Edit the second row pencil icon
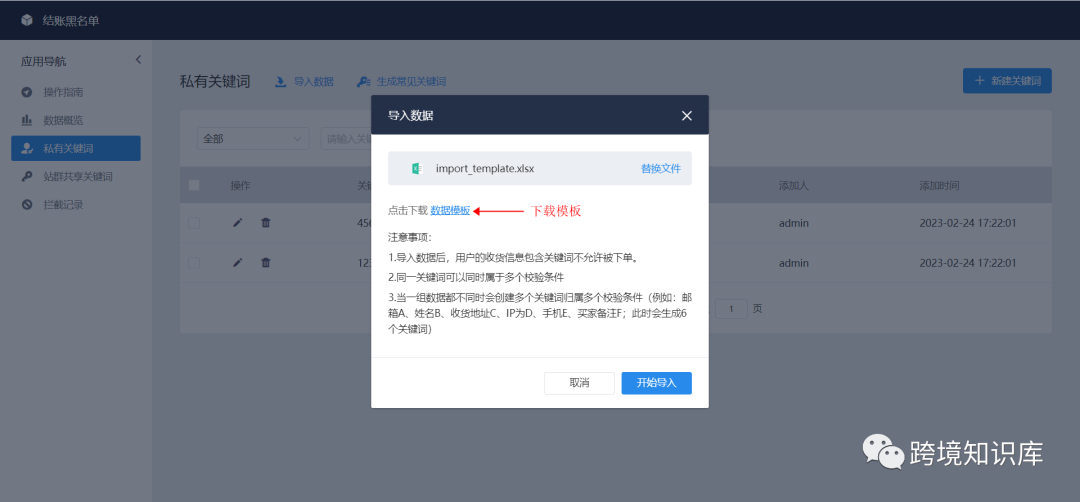 pyautogui.click(x=238, y=263)
